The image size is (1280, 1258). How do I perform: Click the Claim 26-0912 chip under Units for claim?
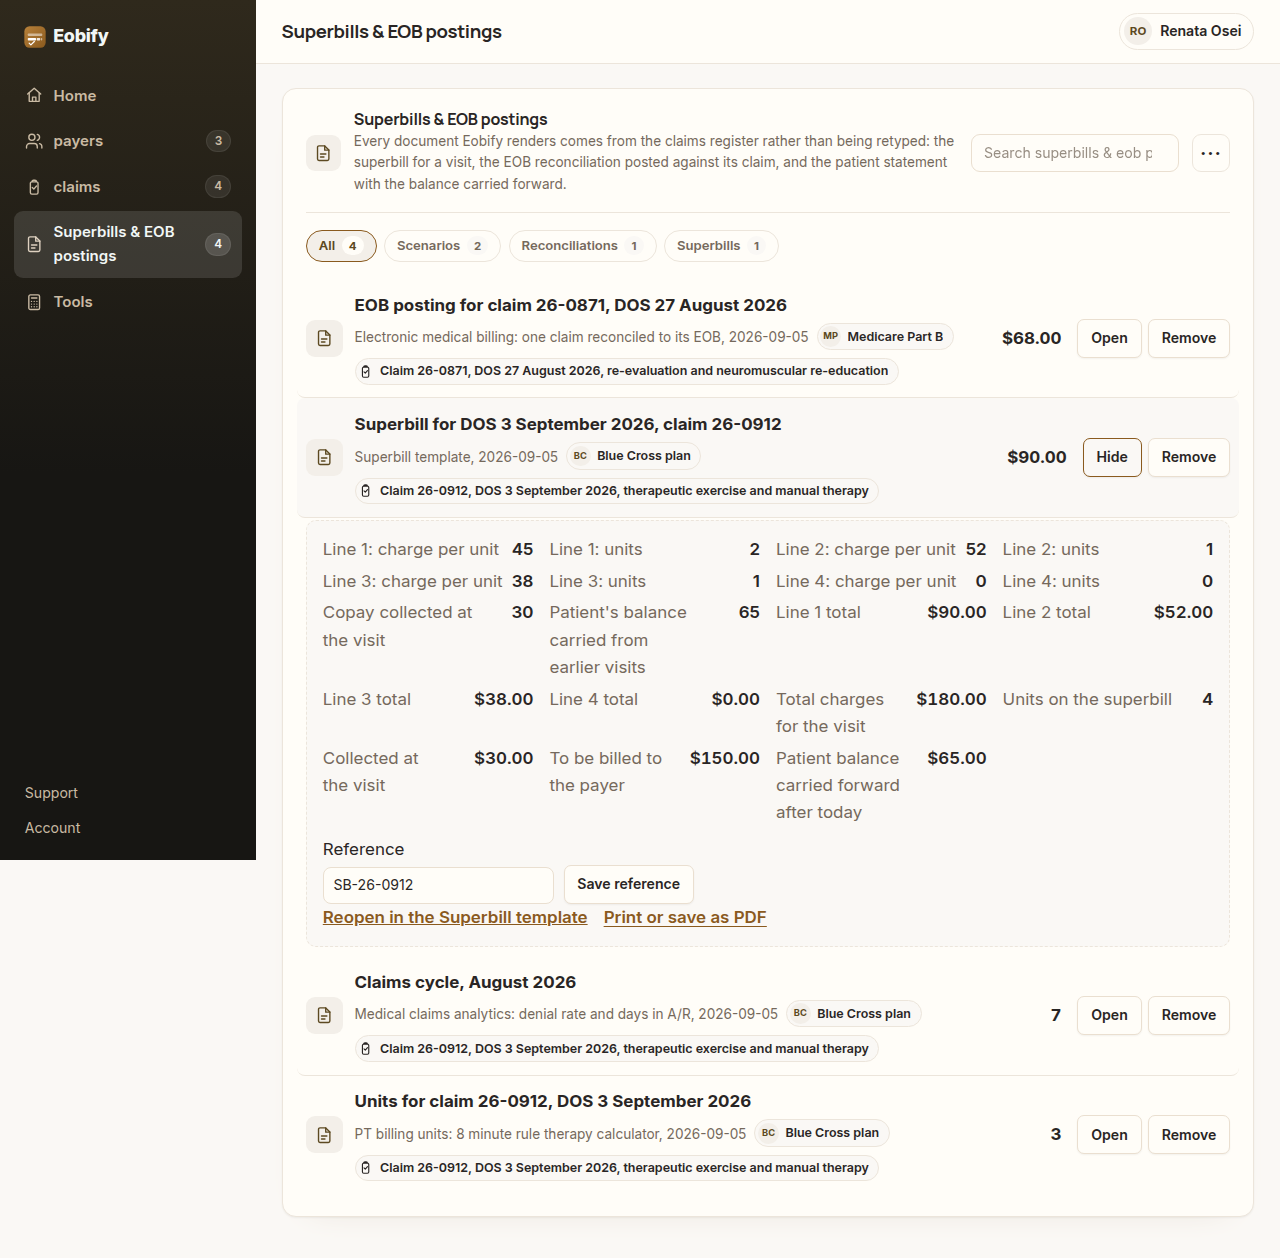point(616,1168)
